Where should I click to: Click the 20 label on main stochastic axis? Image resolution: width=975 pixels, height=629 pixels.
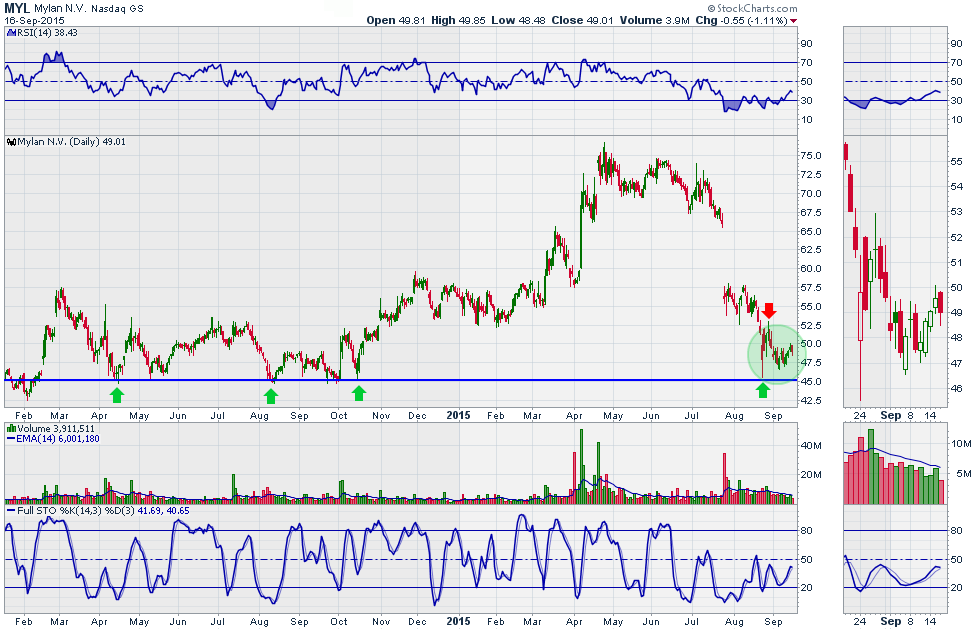(806, 587)
